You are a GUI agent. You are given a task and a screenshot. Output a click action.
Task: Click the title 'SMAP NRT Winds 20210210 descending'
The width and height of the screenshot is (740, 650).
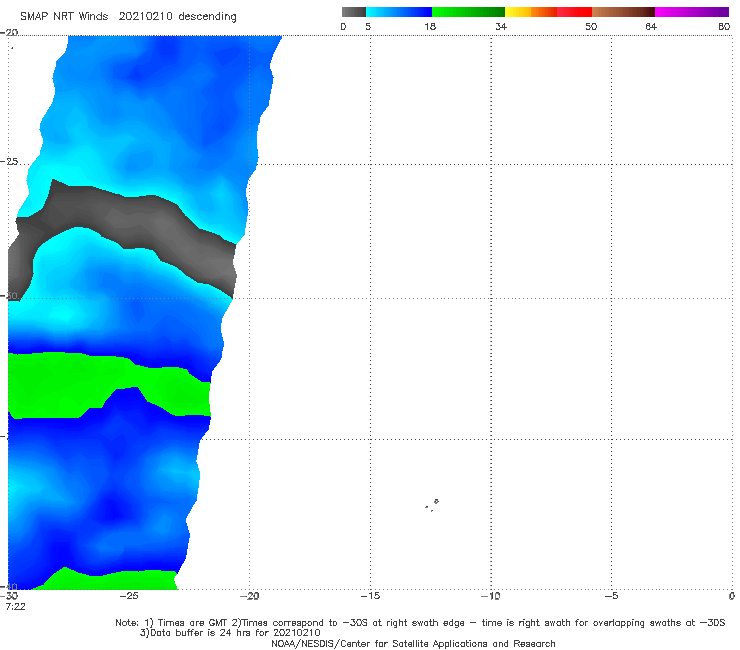(x=128, y=17)
